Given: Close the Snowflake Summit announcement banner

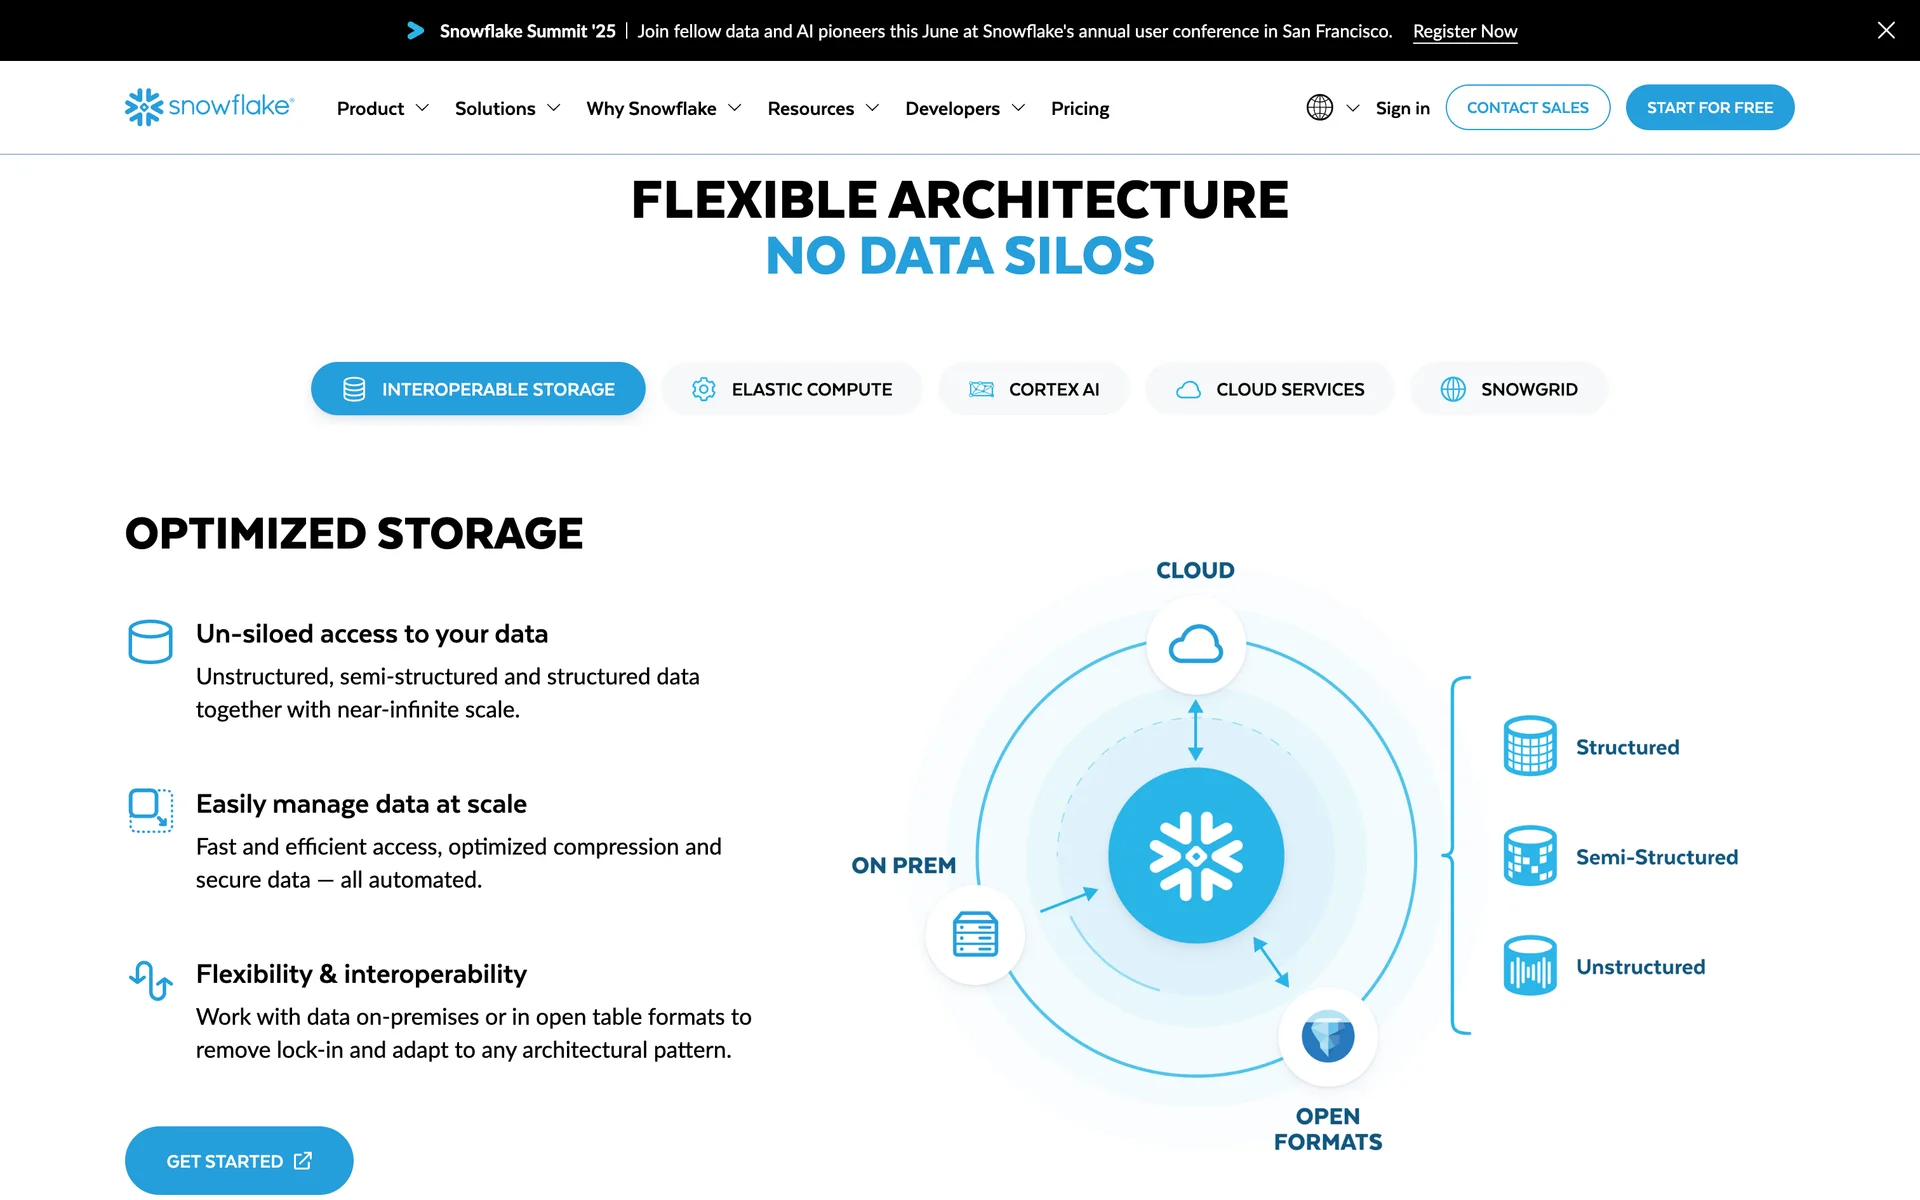Looking at the screenshot, I should pyautogui.click(x=1885, y=30).
